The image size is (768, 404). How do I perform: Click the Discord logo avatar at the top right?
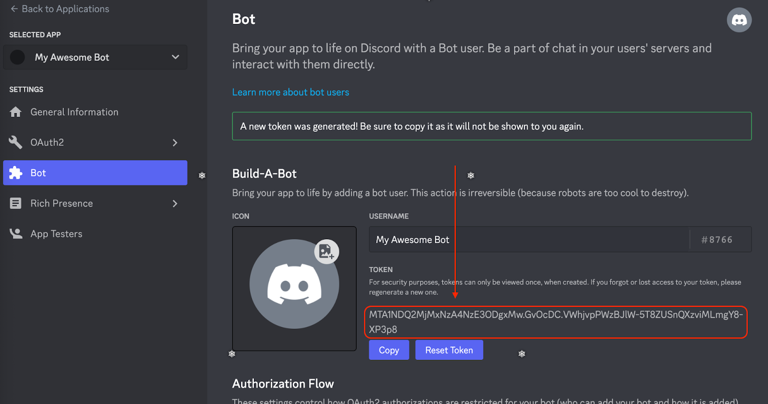coord(739,20)
